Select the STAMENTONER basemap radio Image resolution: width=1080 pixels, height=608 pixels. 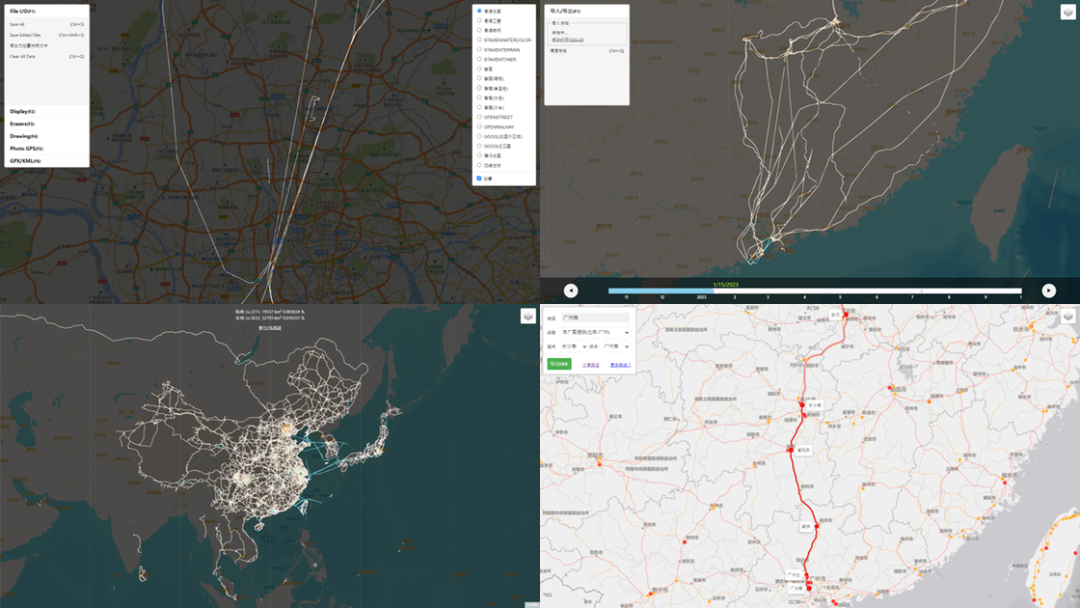[x=479, y=59]
